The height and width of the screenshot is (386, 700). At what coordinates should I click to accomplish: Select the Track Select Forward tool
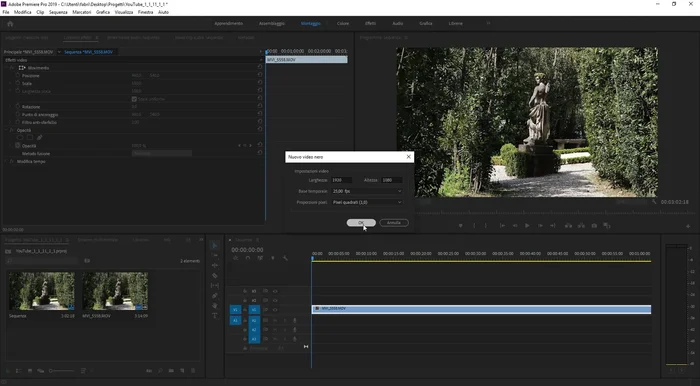point(215,255)
